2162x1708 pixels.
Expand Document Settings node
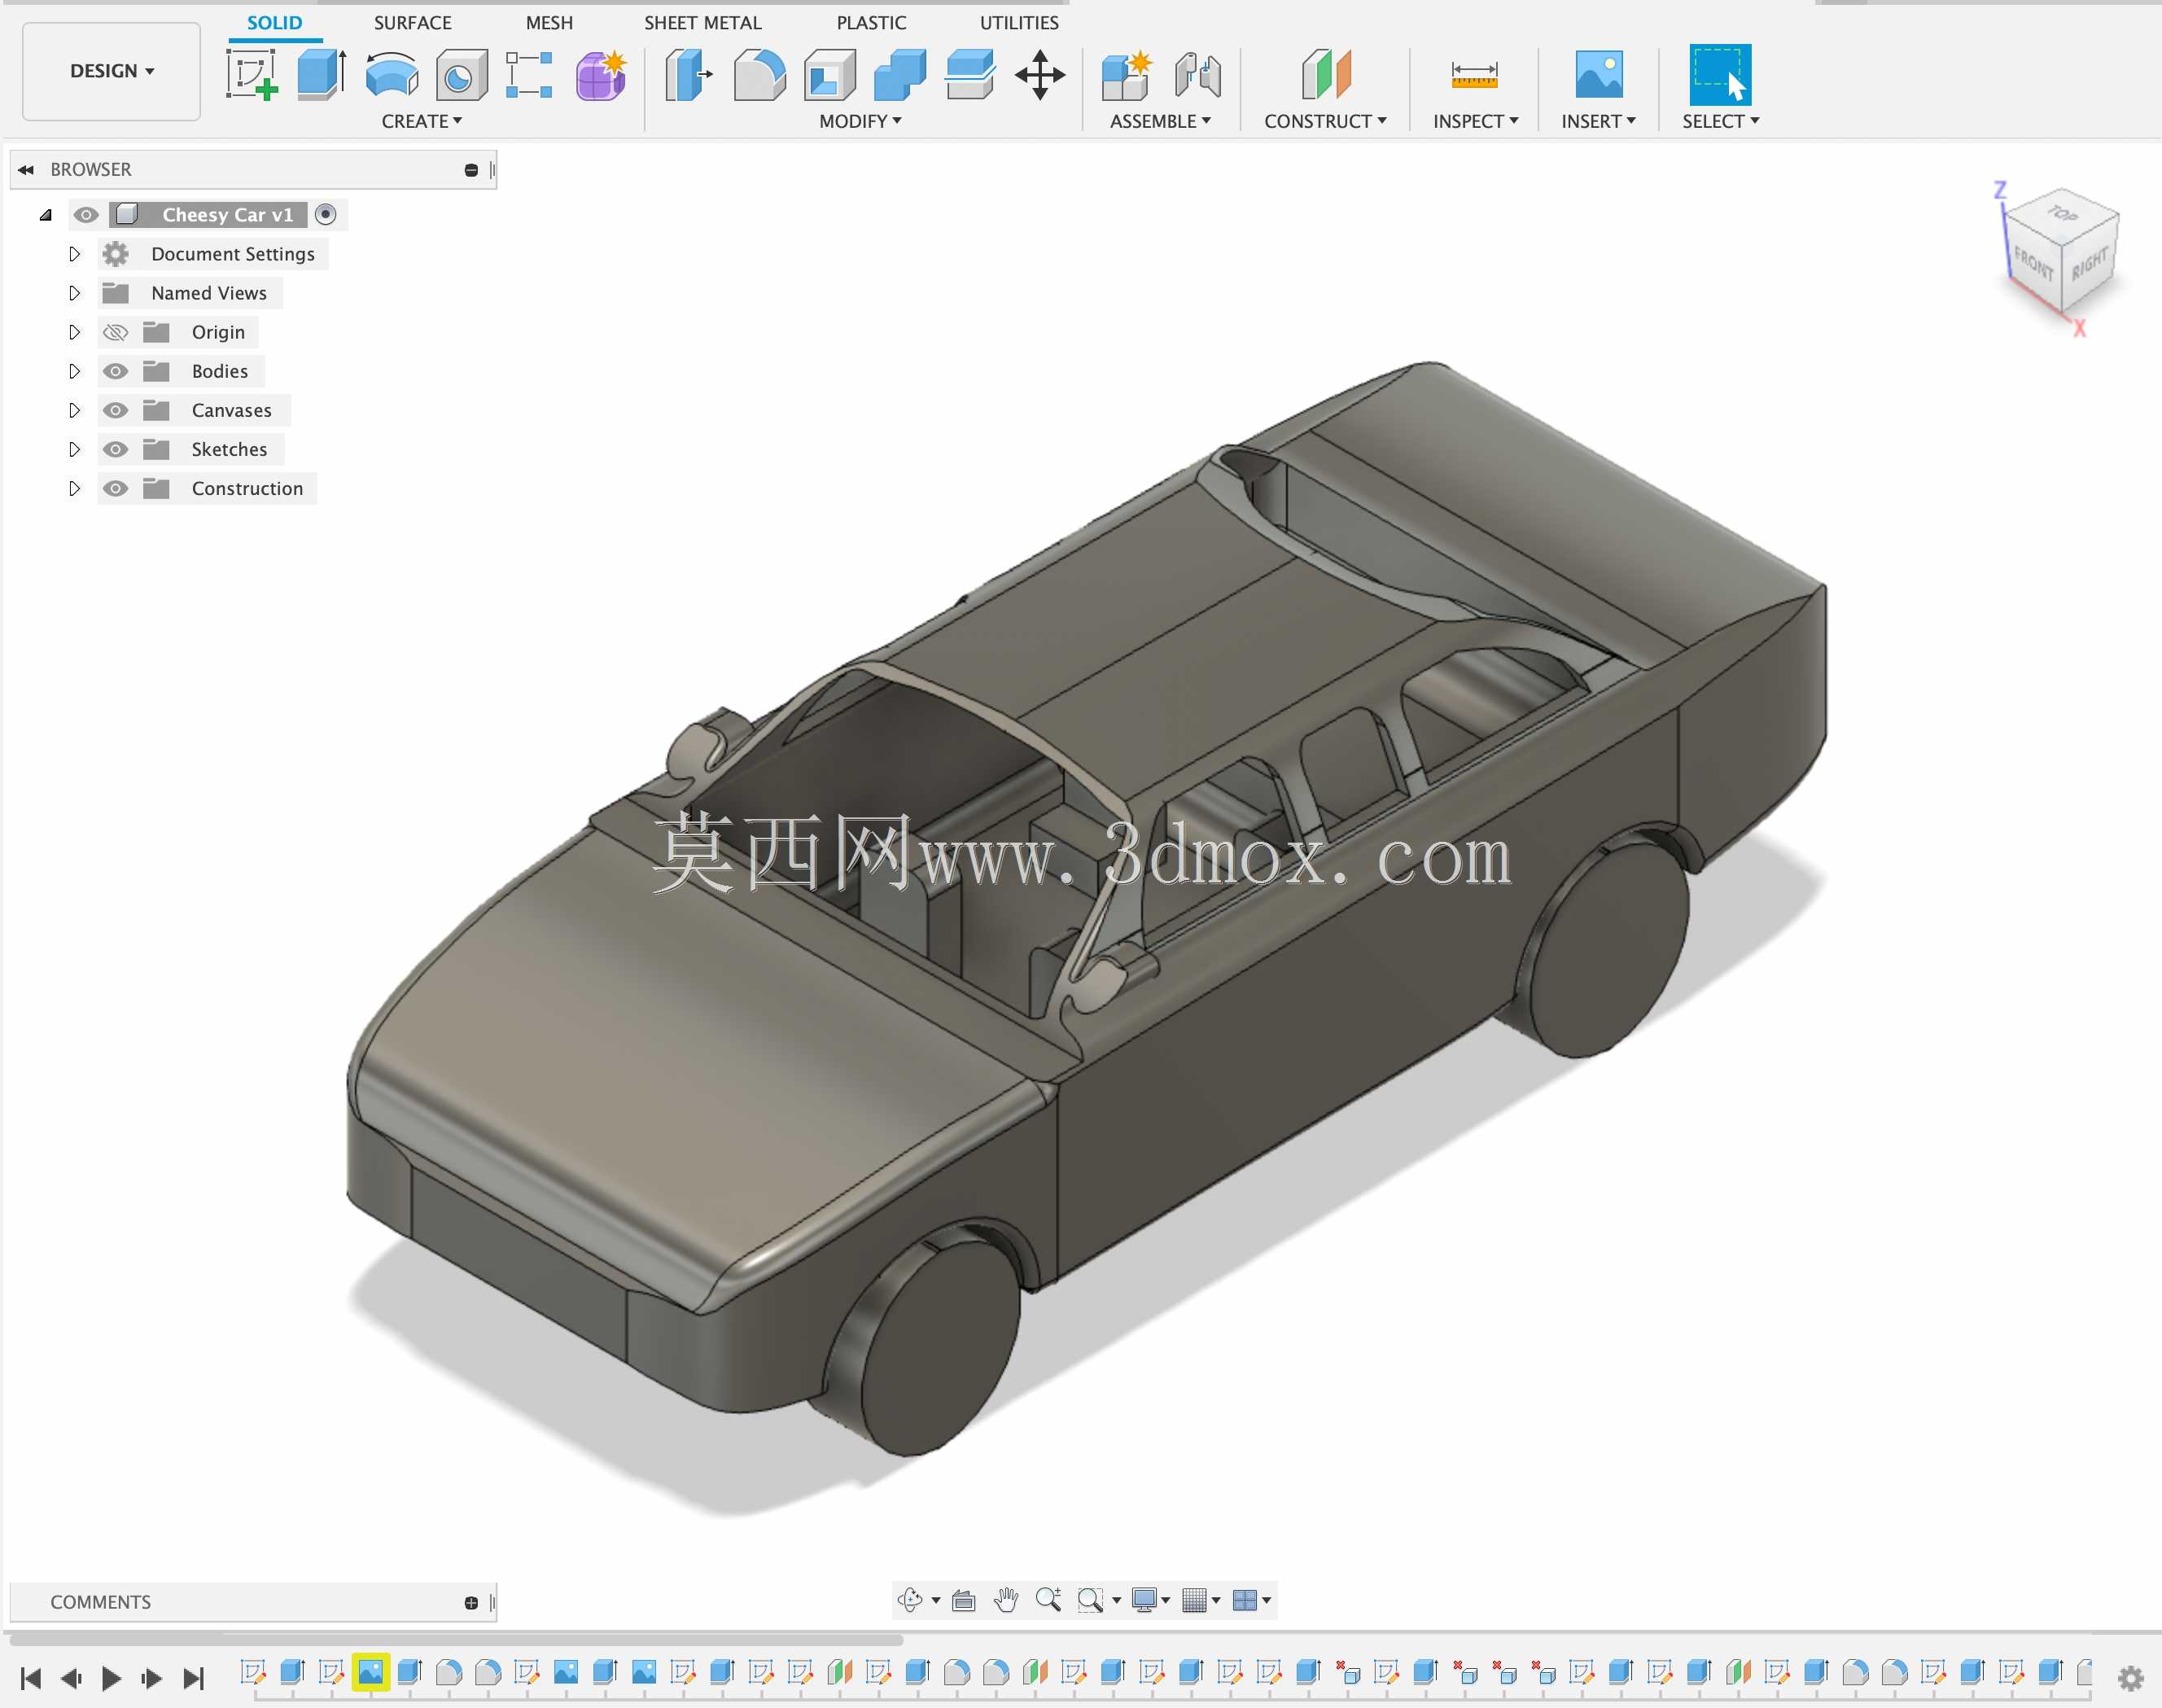click(x=74, y=254)
